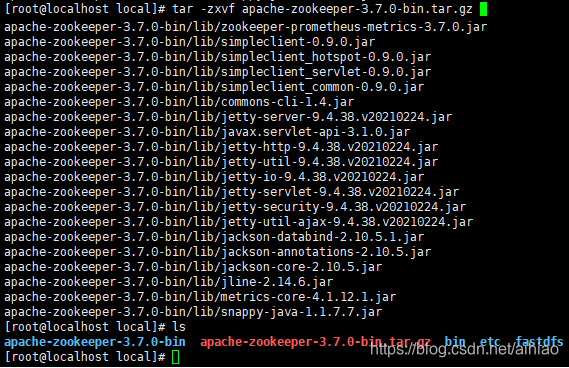
Task: Select the jetty-util-ajax-9.4.38.v20210224.jar line
Action: click(x=238, y=222)
